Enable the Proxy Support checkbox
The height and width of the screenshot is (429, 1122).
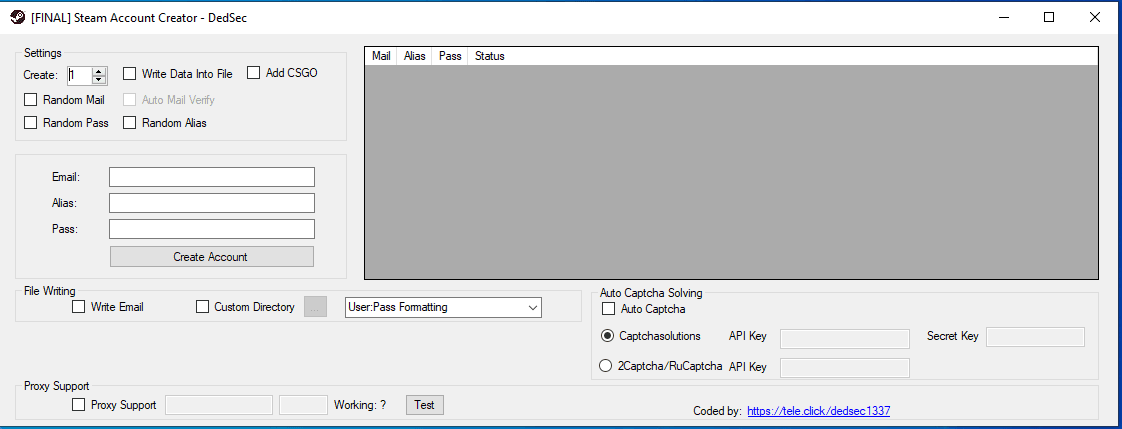(x=79, y=405)
